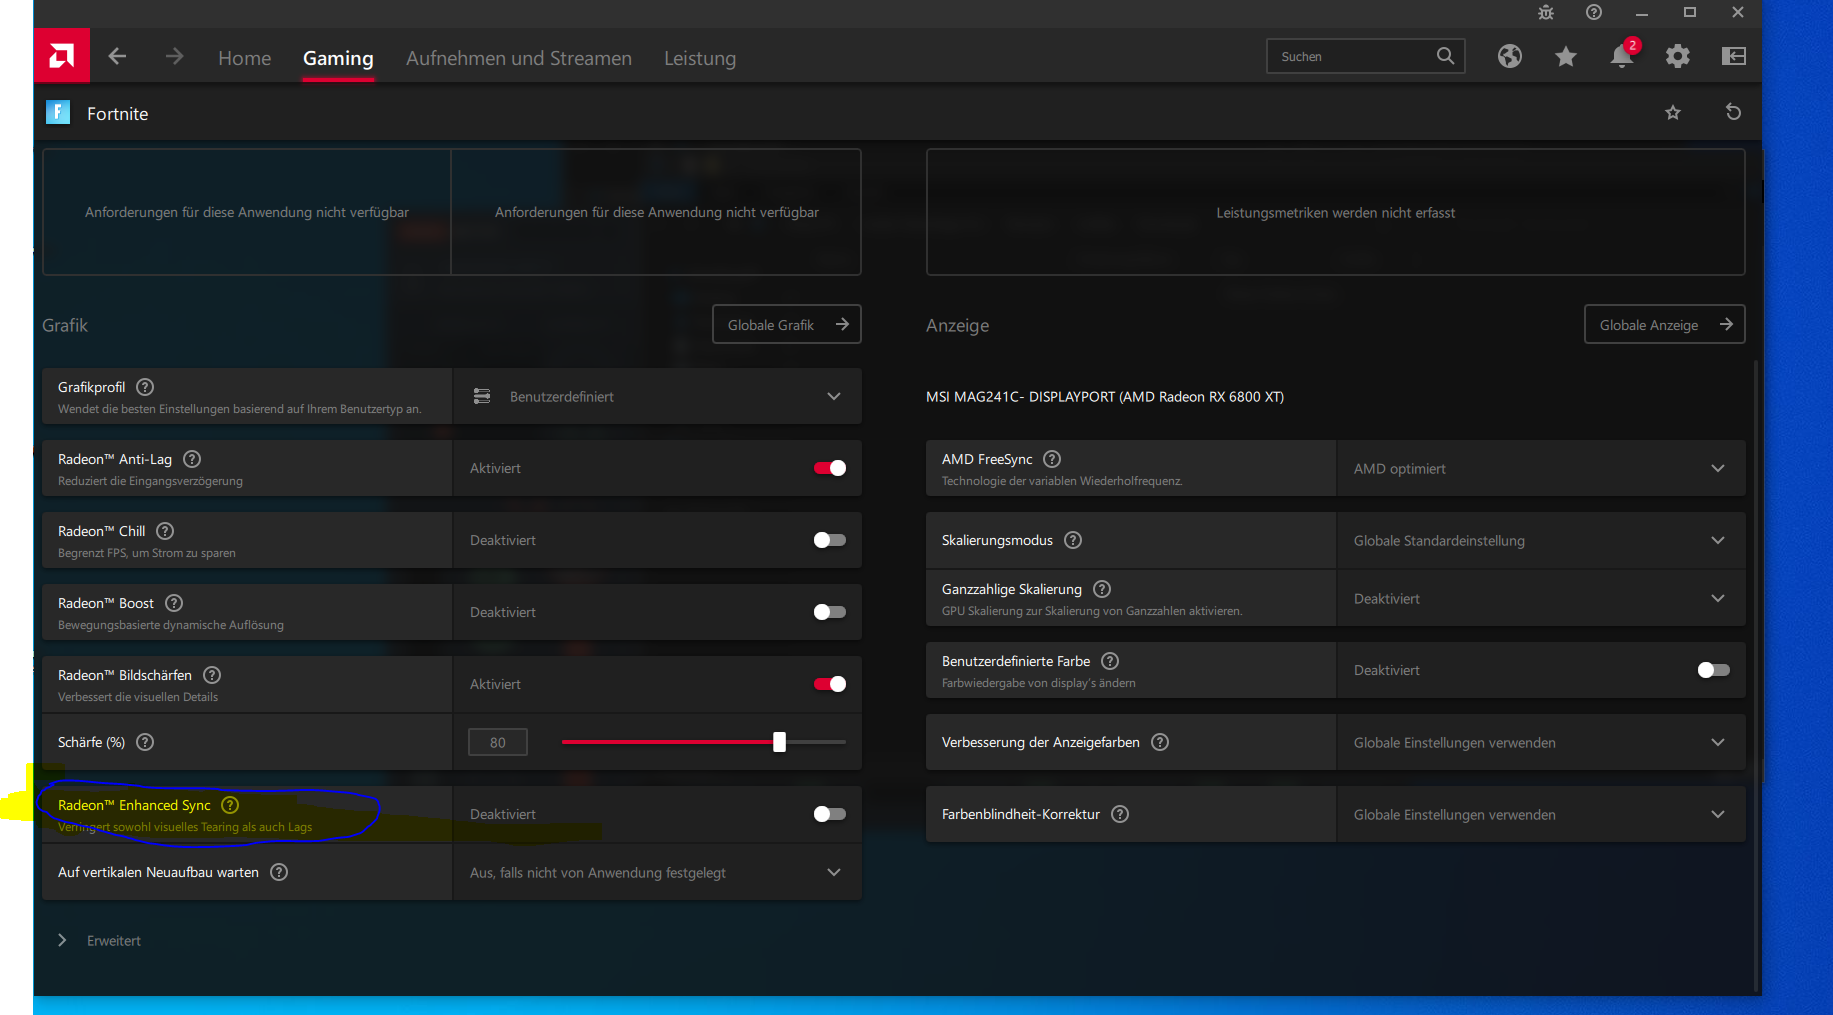1833x1015 pixels.
Task: Open Globale Anzeige settings
Action: pos(1665,324)
